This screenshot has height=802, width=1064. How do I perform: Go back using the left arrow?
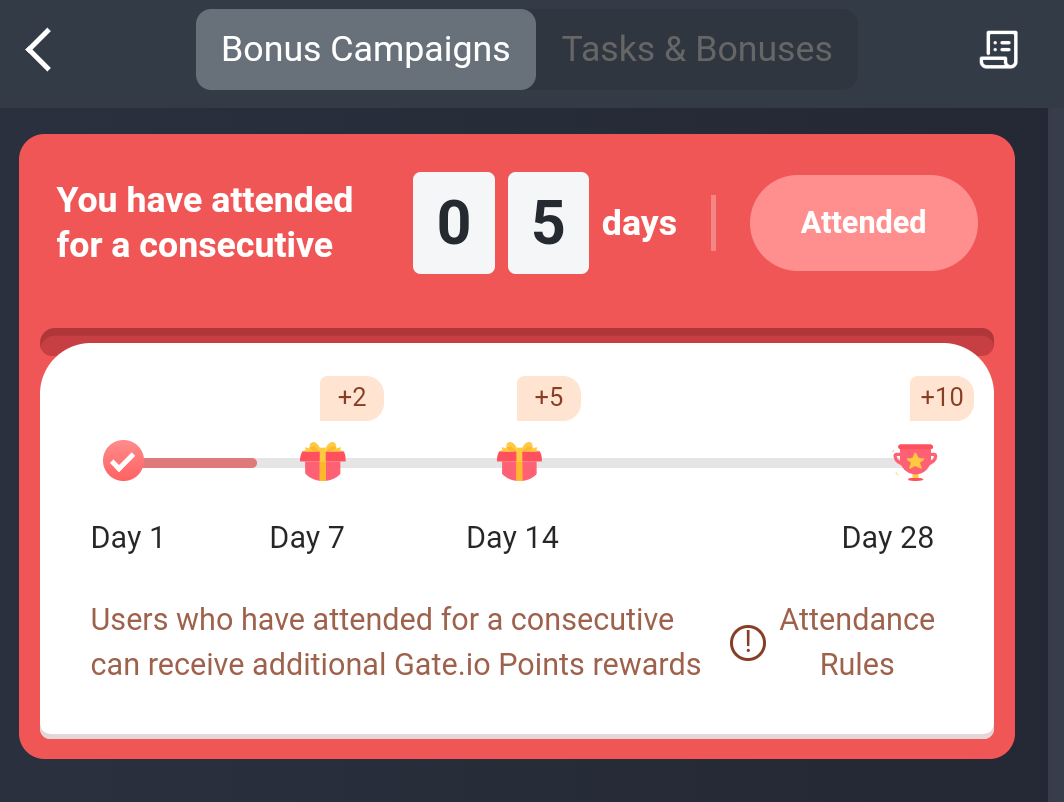pyautogui.click(x=39, y=50)
